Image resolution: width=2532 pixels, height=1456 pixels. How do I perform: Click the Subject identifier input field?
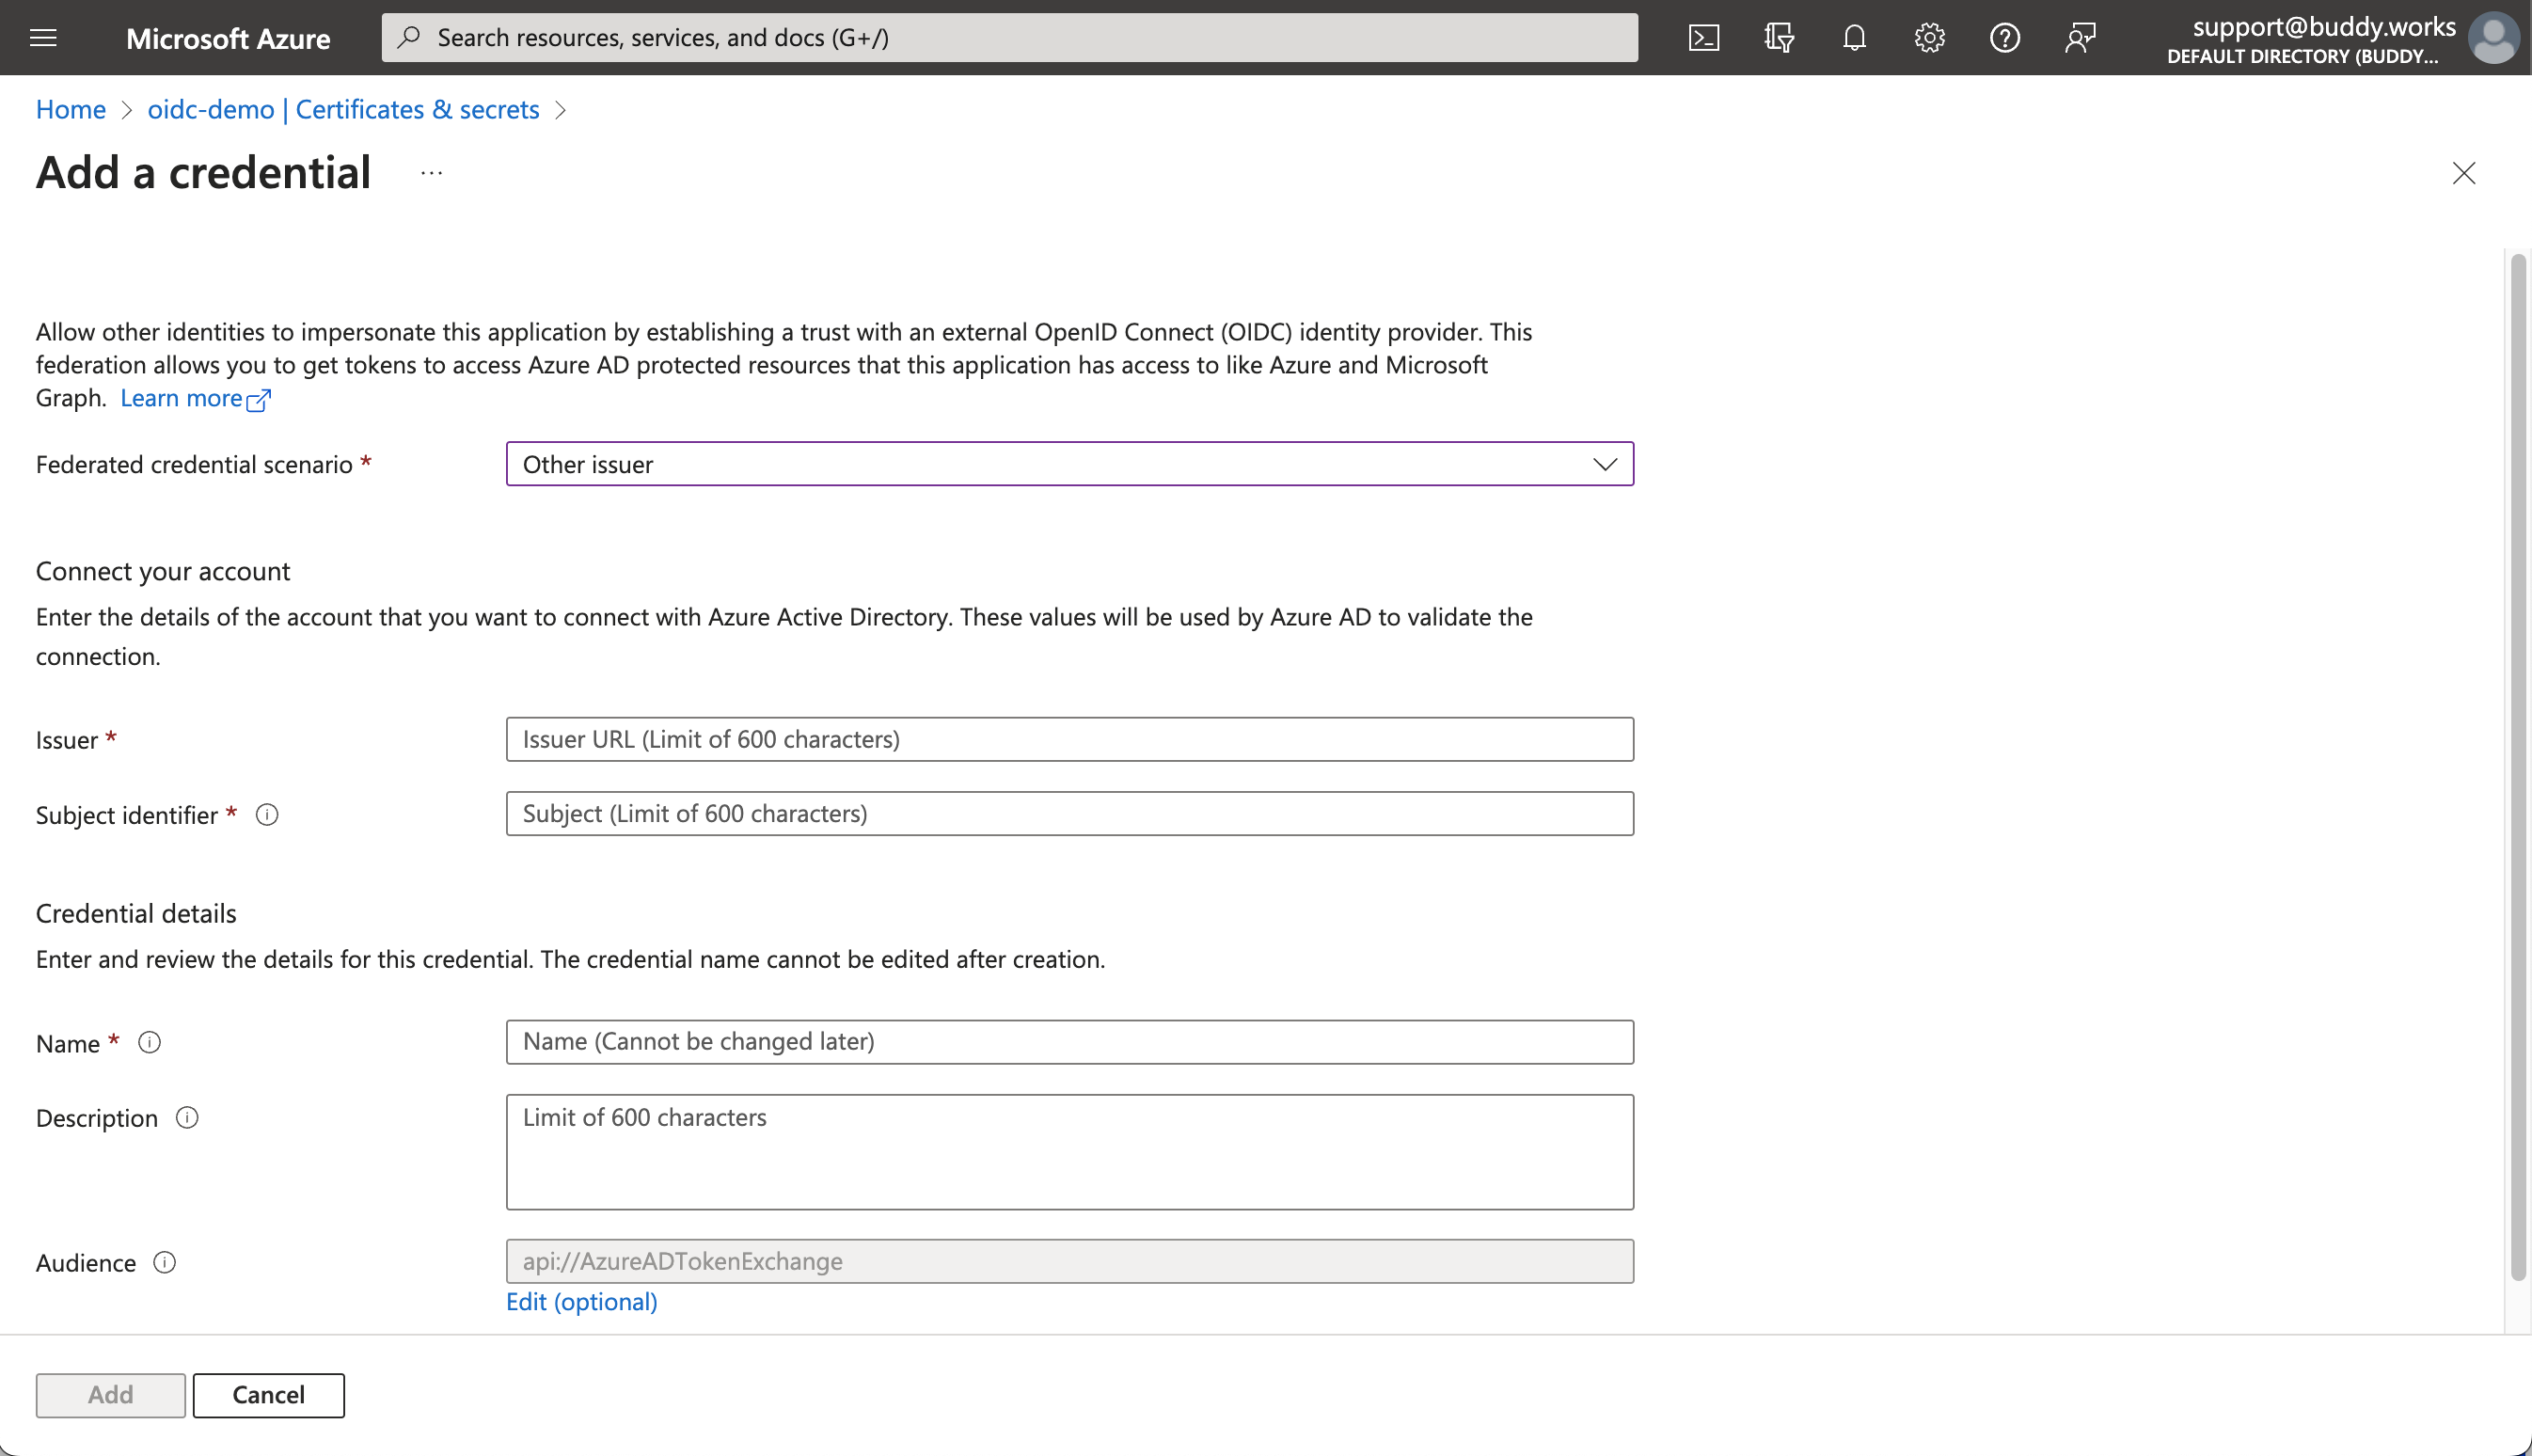click(1069, 813)
